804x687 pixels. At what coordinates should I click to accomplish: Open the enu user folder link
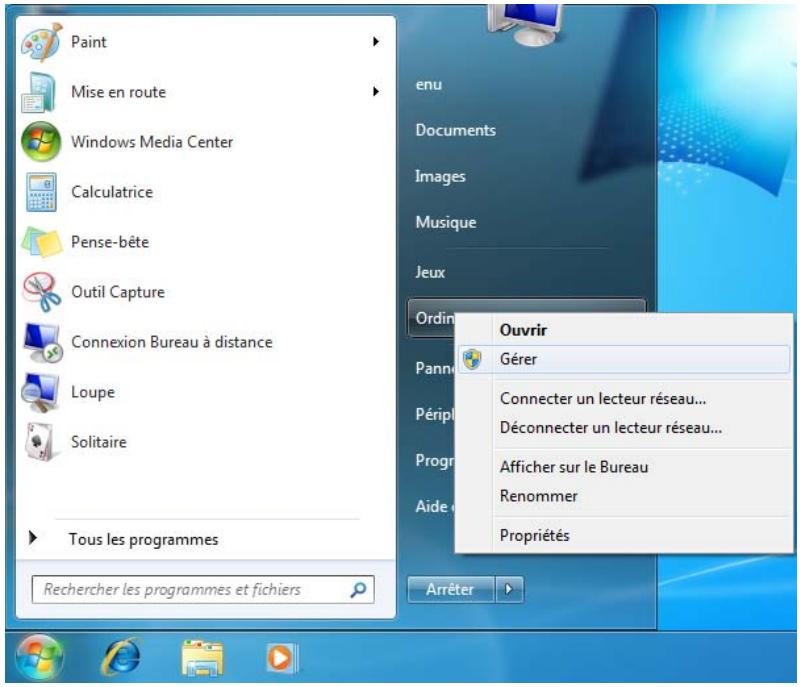coord(429,85)
